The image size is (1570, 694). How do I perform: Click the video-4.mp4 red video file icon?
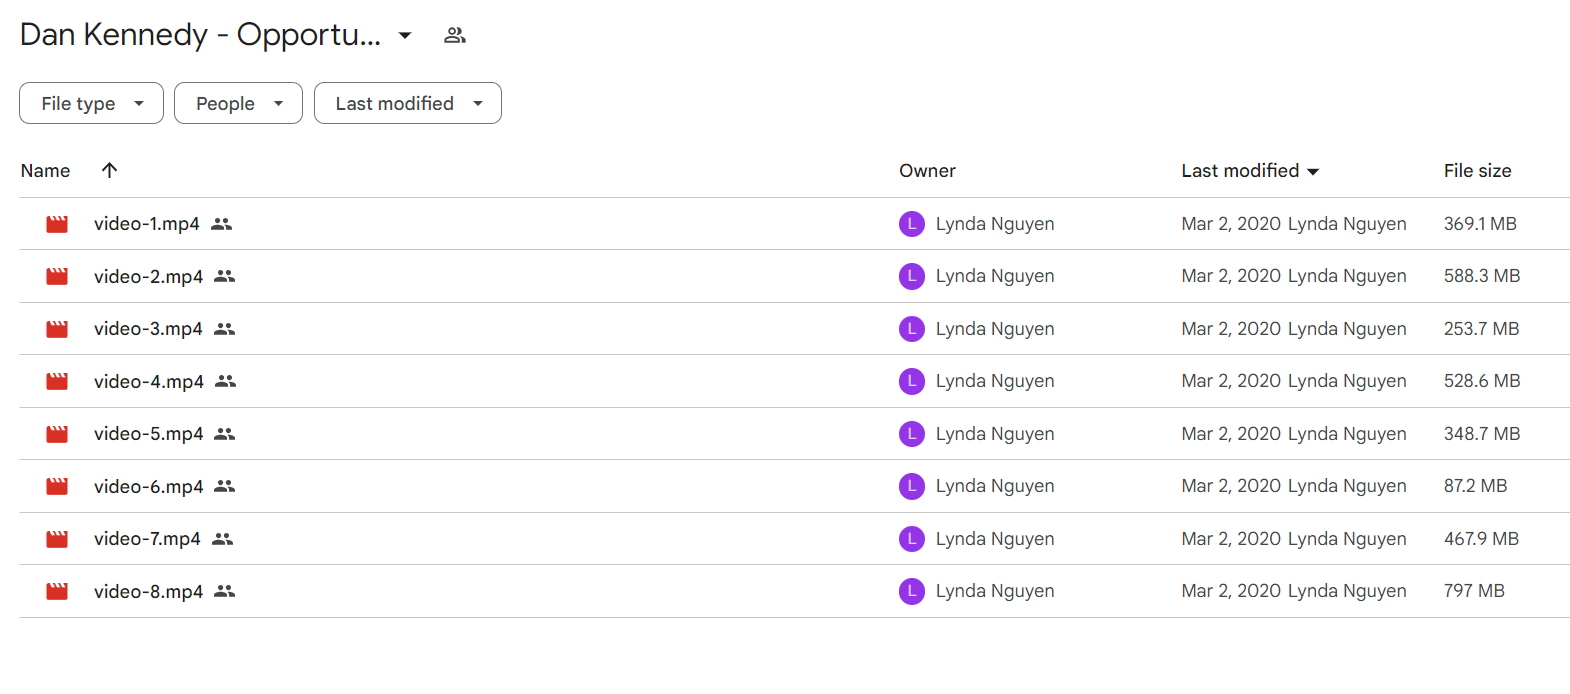point(57,381)
